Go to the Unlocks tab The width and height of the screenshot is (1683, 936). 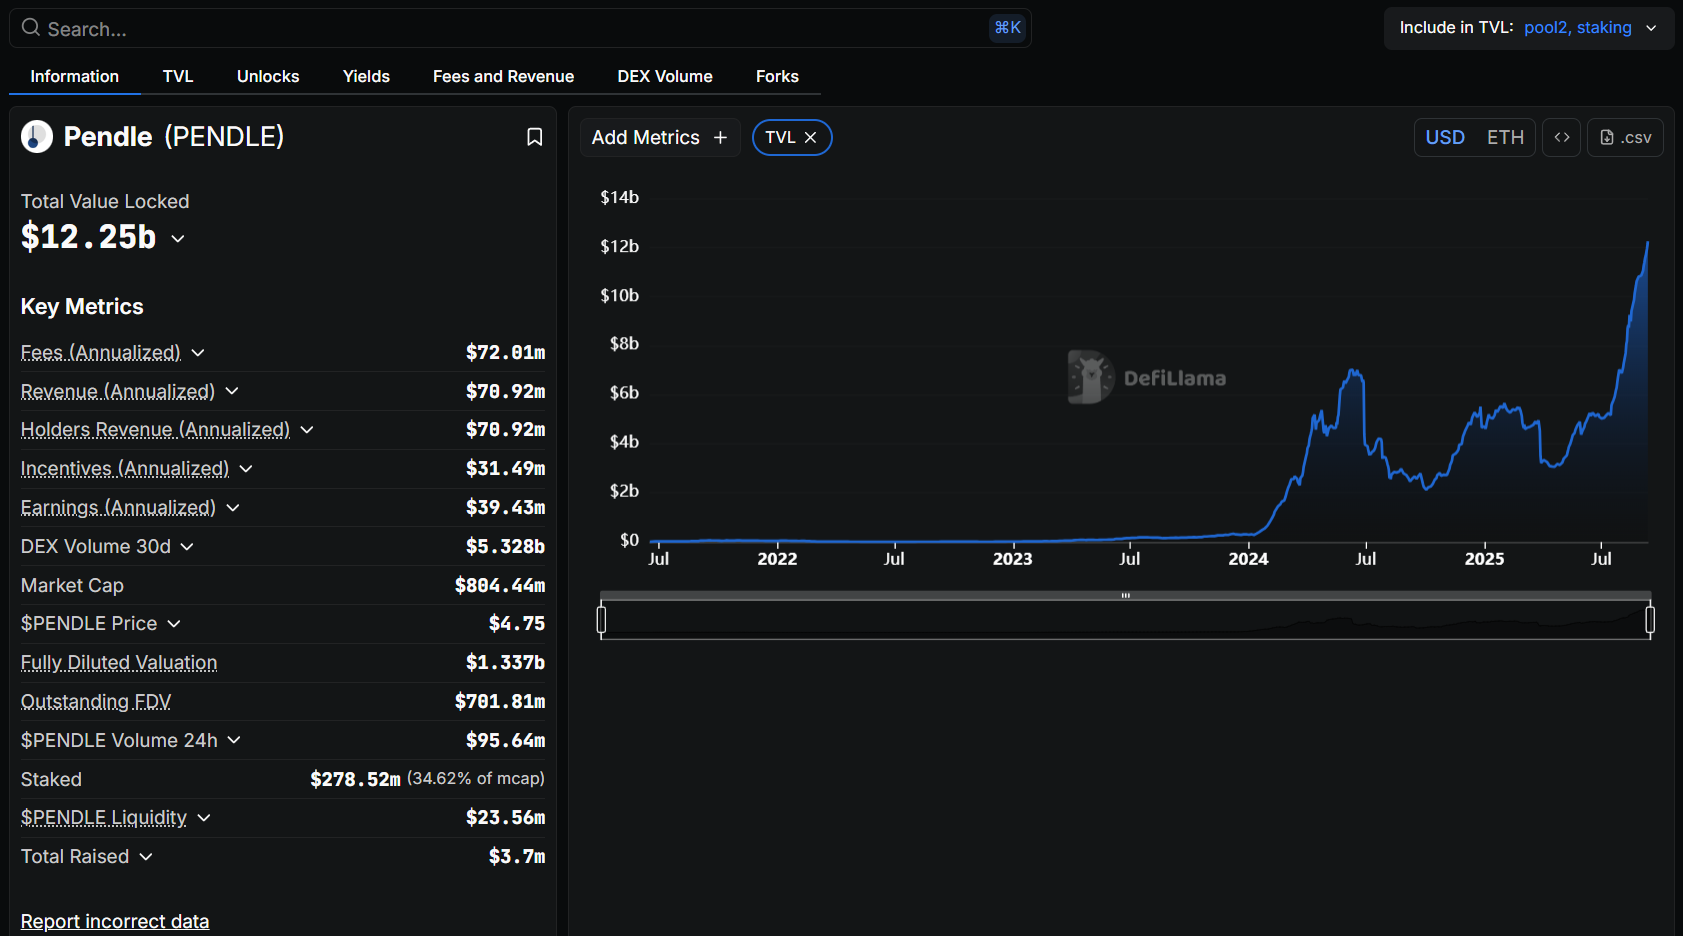pos(268,77)
